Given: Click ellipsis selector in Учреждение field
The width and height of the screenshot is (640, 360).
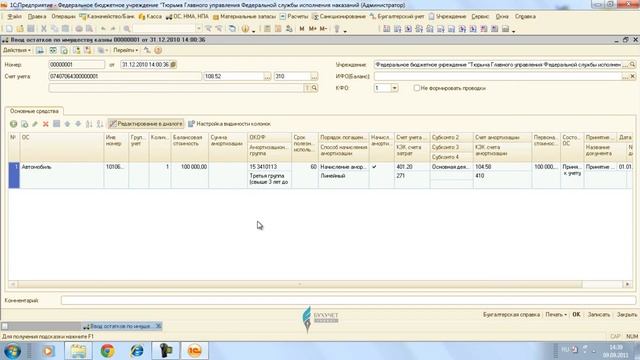Looking at the screenshot, I should [x=625, y=64].
